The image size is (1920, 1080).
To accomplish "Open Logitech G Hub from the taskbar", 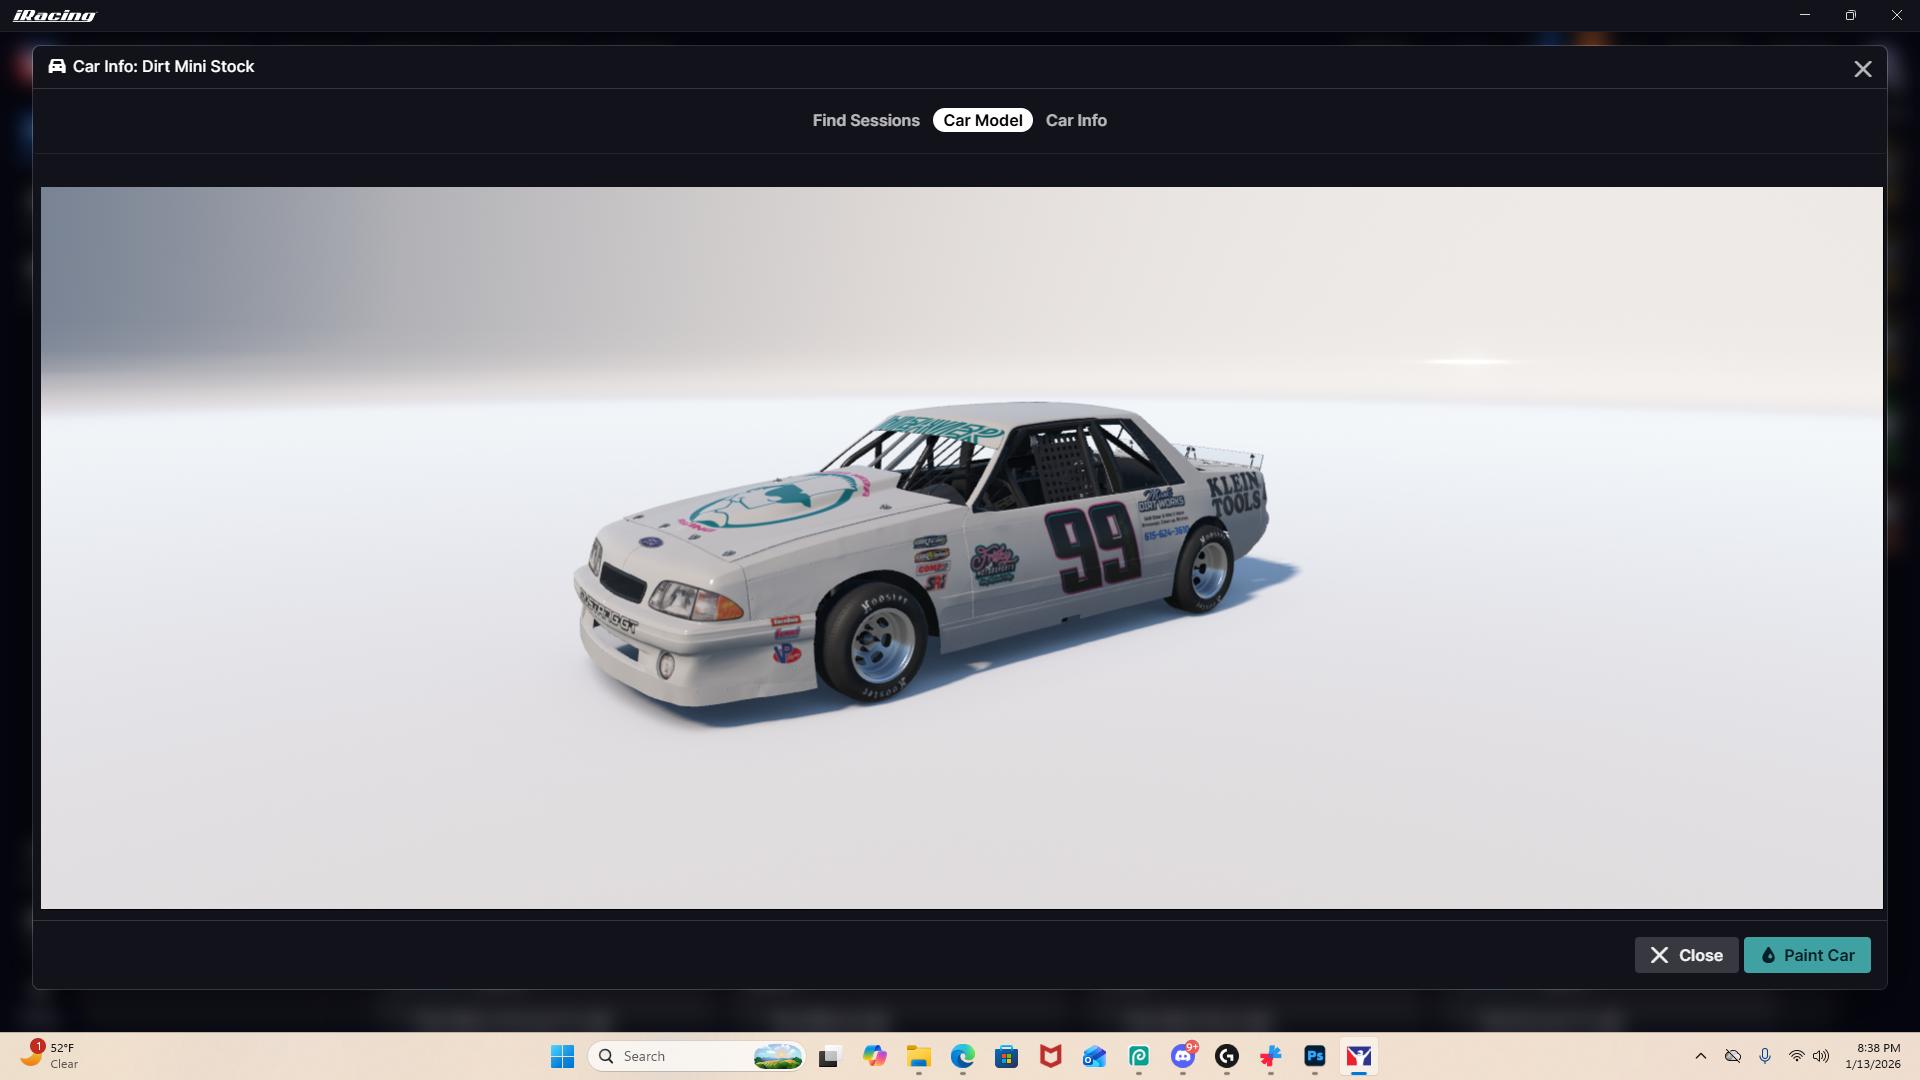I will click(1228, 1056).
